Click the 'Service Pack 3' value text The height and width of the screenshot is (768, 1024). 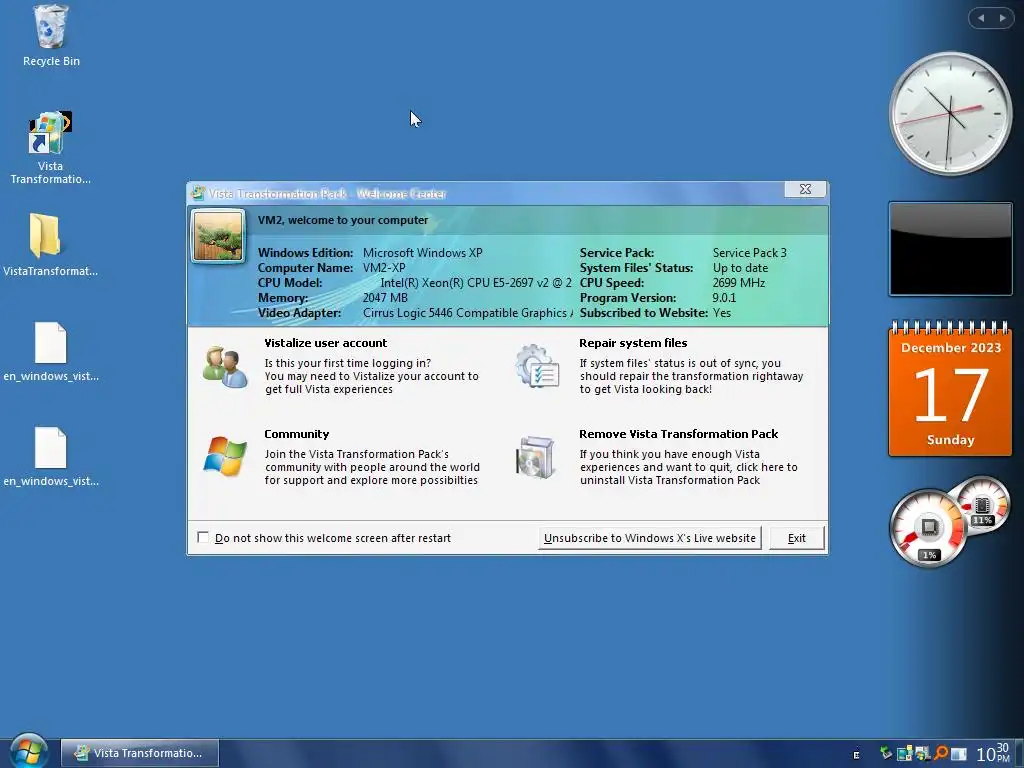tap(749, 253)
